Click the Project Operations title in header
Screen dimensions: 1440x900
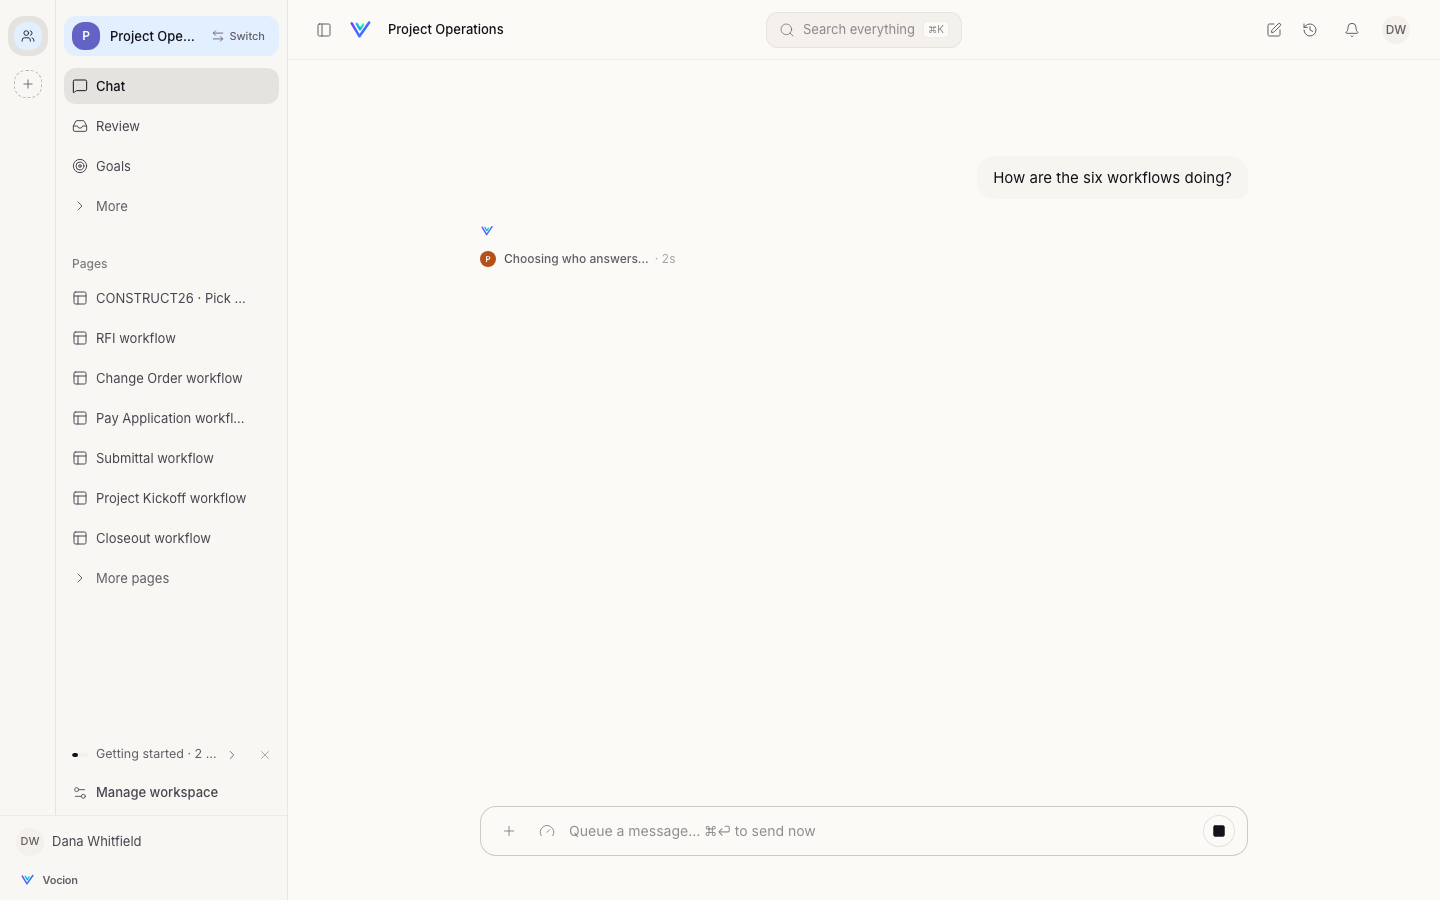coord(446,30)
